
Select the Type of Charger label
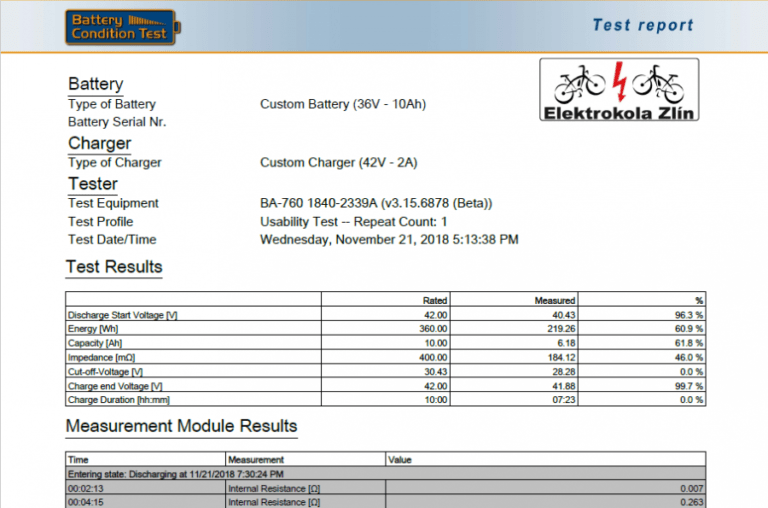(x=115, y=163)
